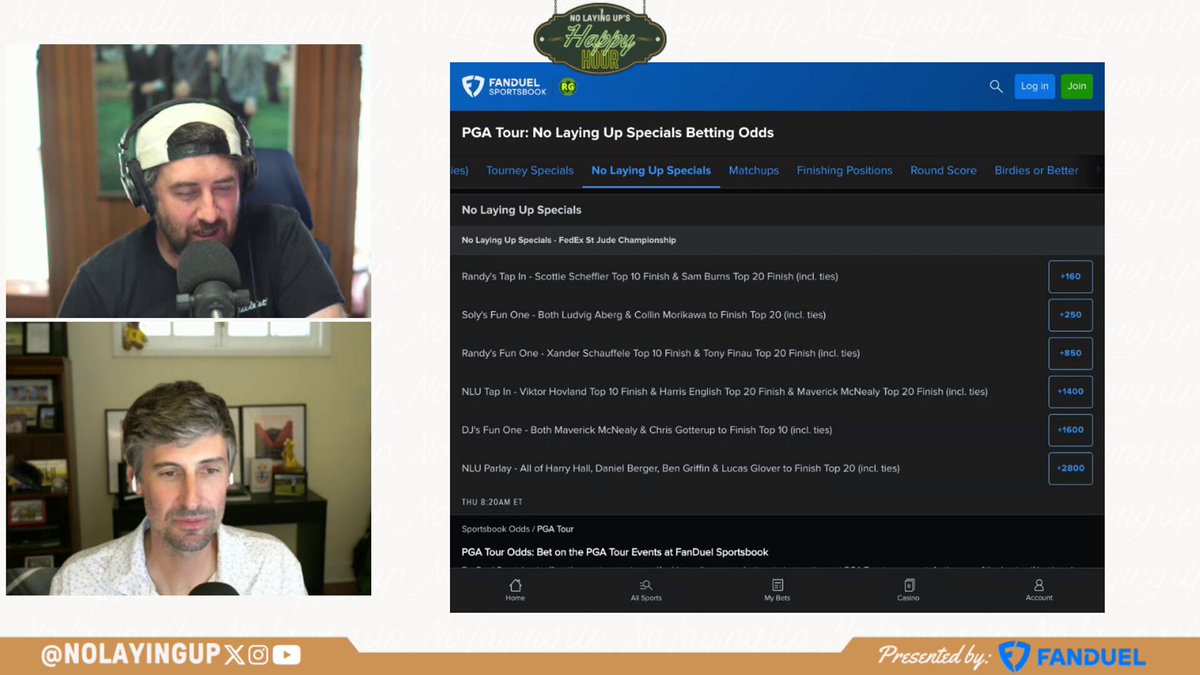Select +1400 odds for NLU Tap In
The image size is (1200, 675).
tap(1070, 392)
